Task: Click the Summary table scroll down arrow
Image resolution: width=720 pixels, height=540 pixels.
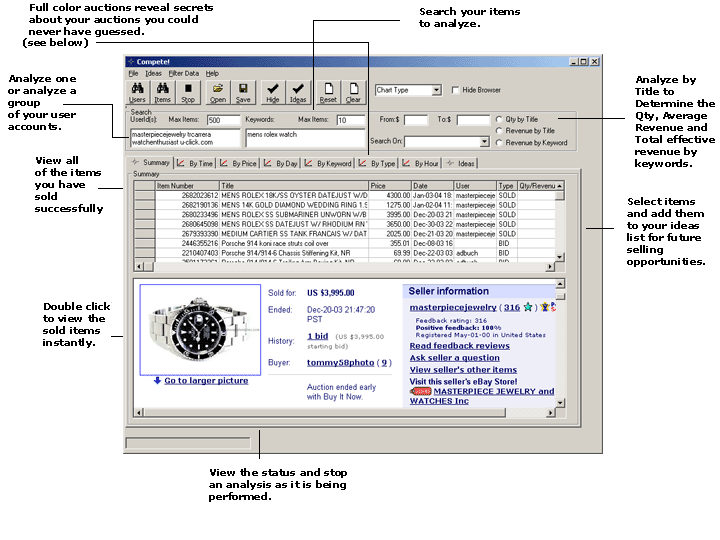Action: click(559, 257)
